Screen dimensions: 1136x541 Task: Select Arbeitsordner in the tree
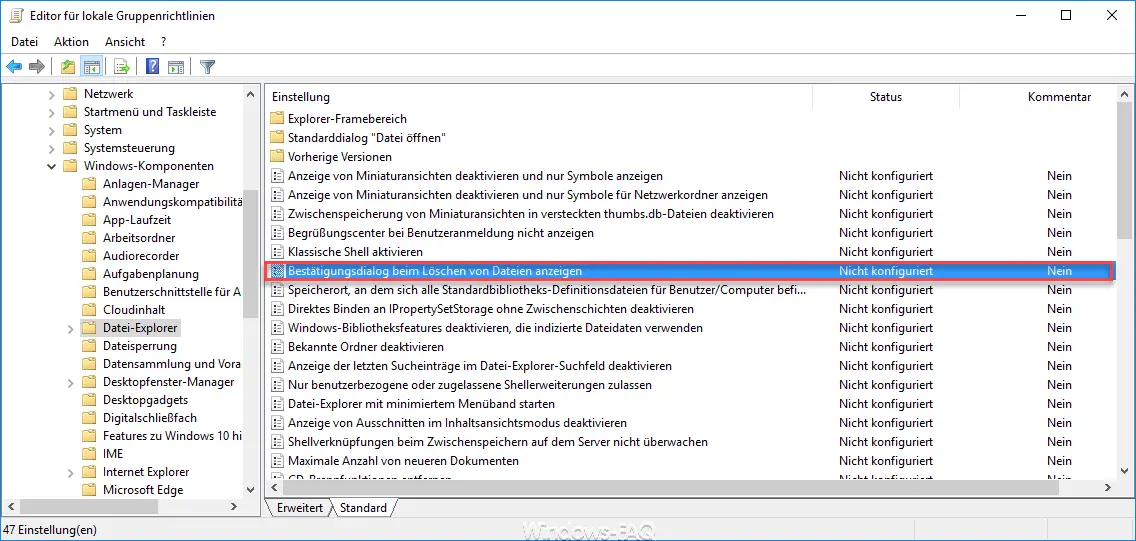tap(139, 238)
